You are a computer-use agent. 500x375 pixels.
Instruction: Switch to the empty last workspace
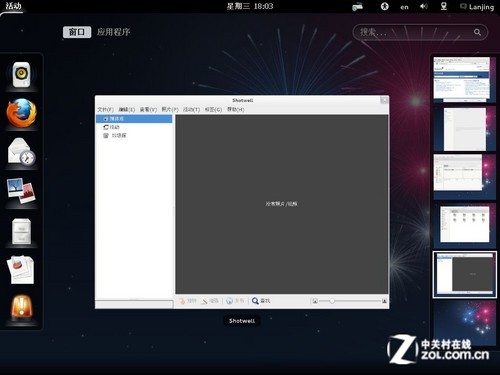pos(464,323)
